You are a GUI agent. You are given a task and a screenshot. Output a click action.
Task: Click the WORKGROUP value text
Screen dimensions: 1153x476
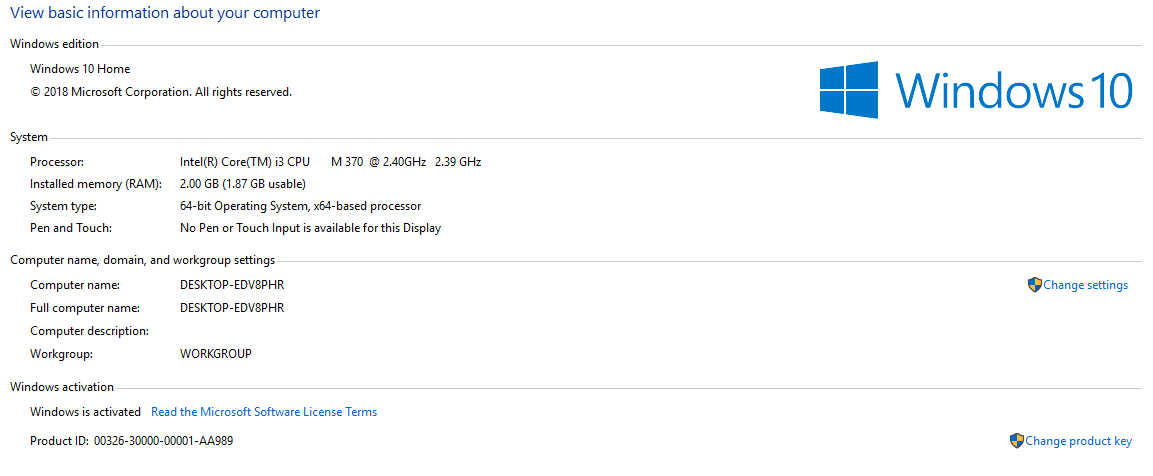(216, 354)
